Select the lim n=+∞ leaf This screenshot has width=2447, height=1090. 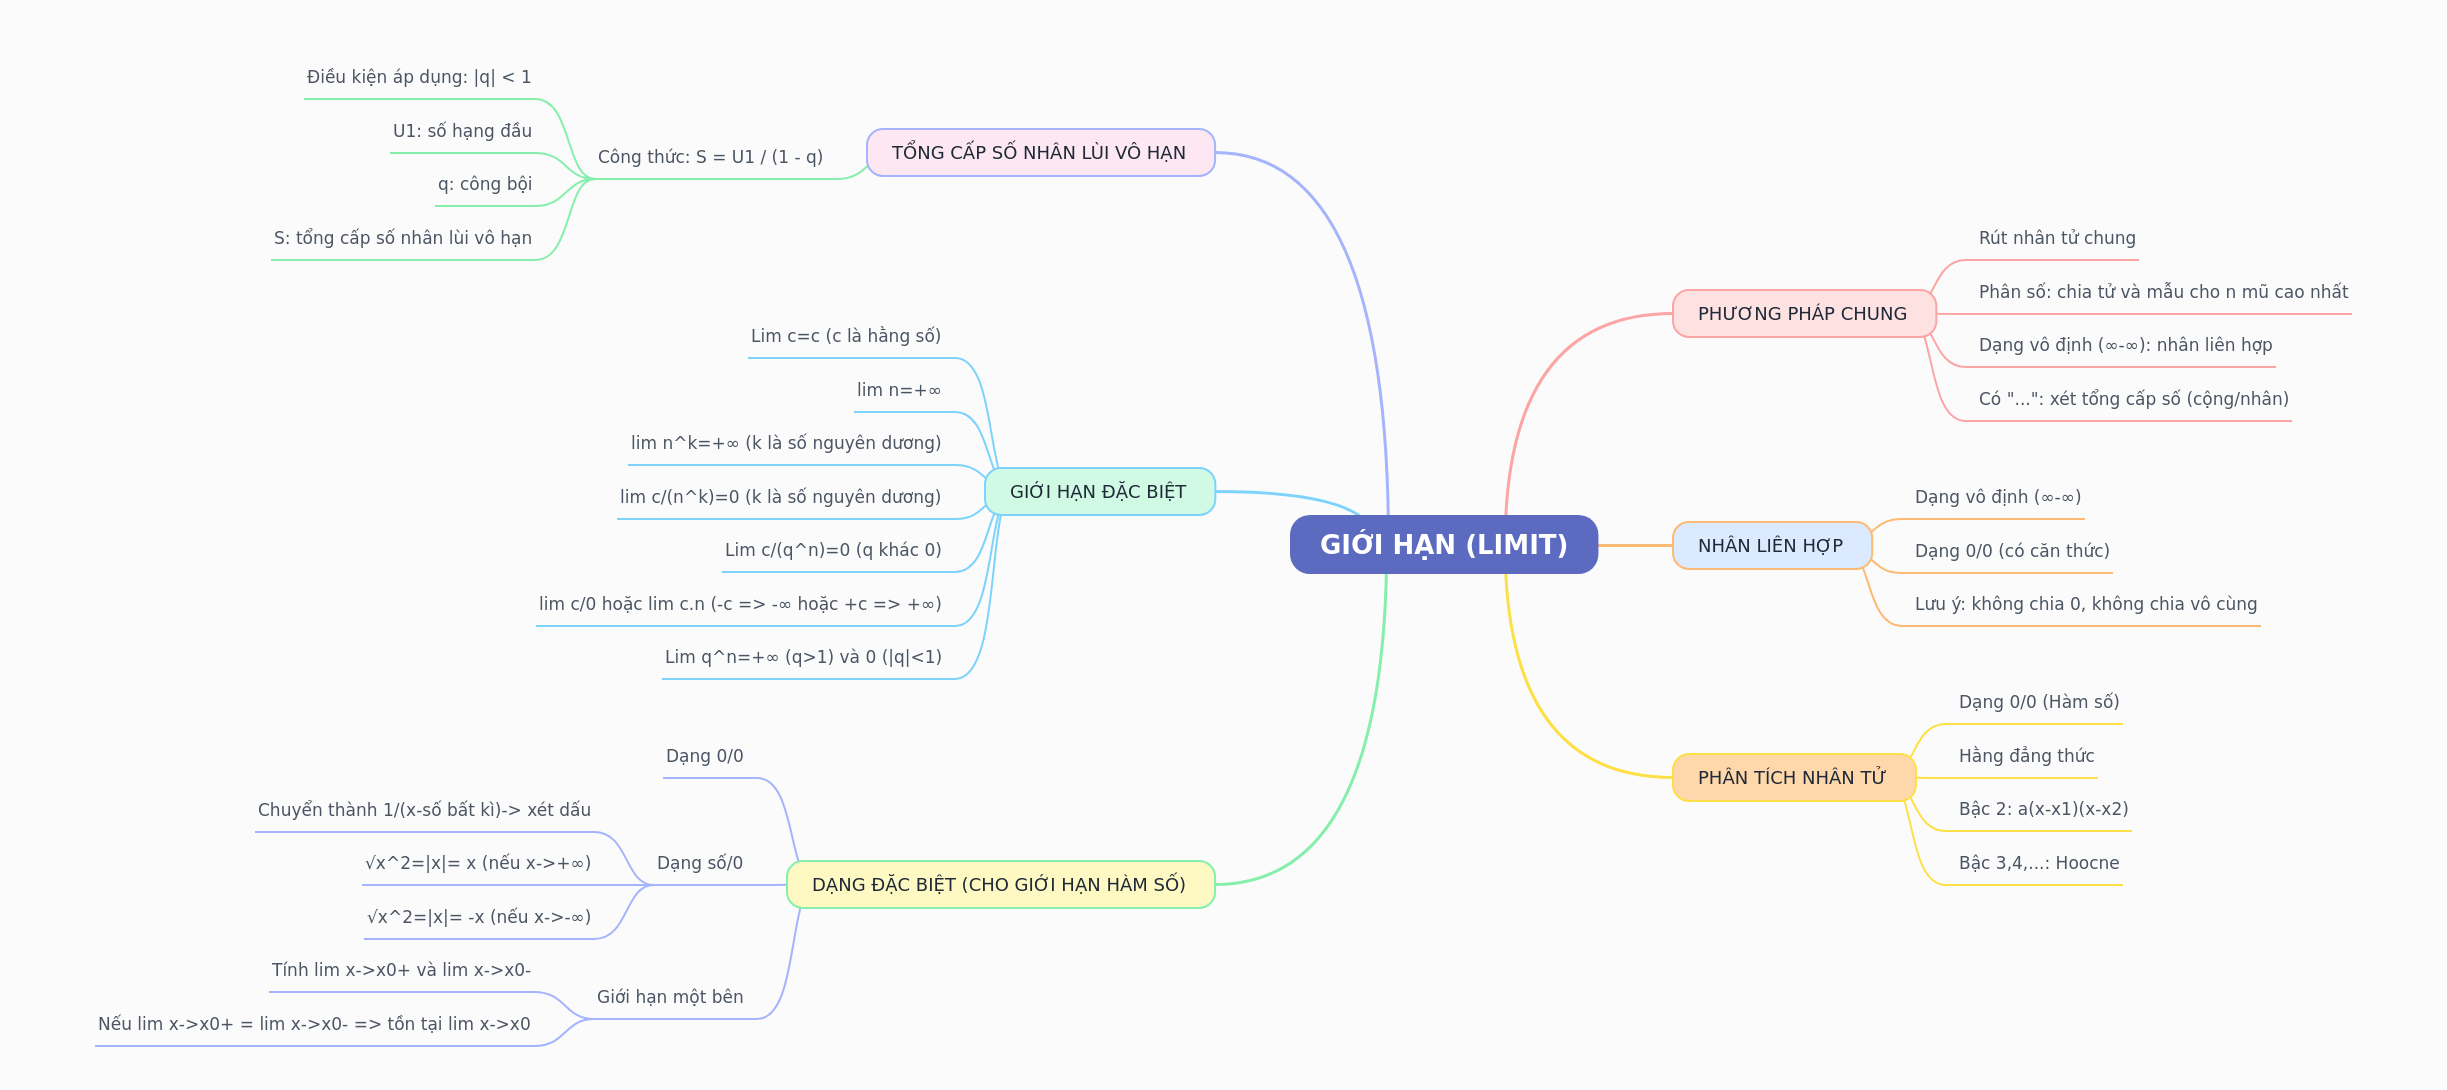click(x=898, y=390)
